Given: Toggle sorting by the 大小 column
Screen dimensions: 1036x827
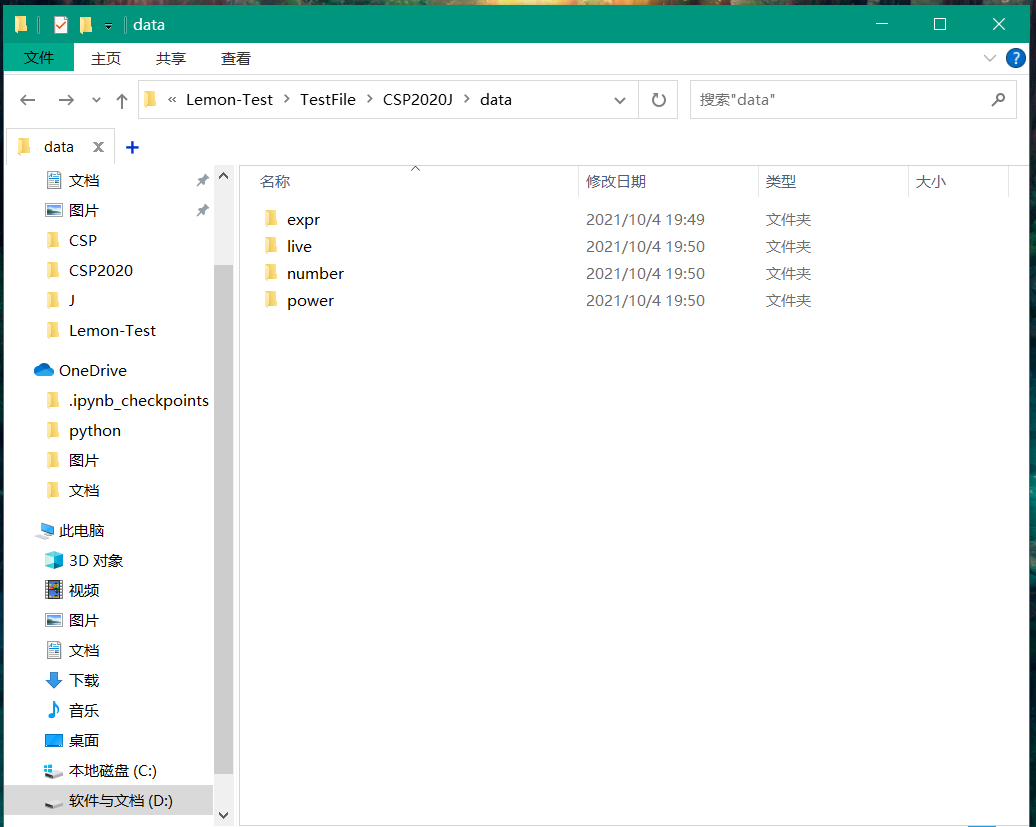Looking at the screenshot, I should coord(928,181).
